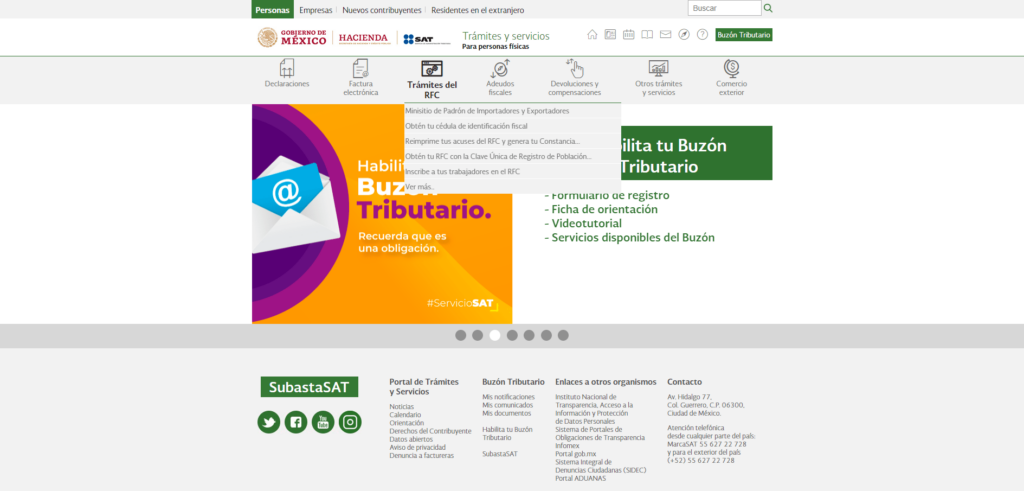Go to the first carousel slide dot

click(460, 335)
